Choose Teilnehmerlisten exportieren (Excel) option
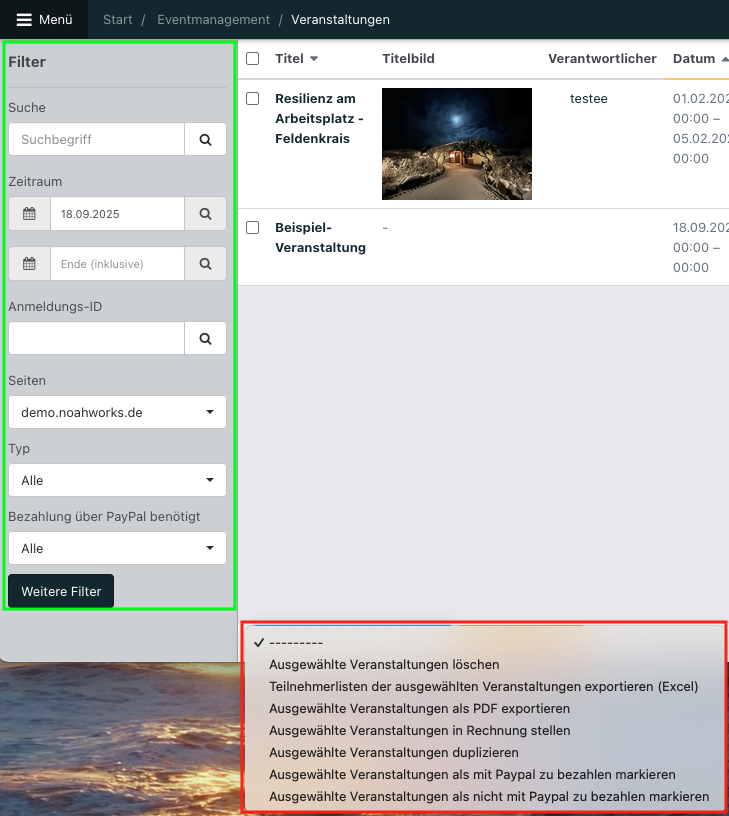729x816 pixels. (484, 686)
